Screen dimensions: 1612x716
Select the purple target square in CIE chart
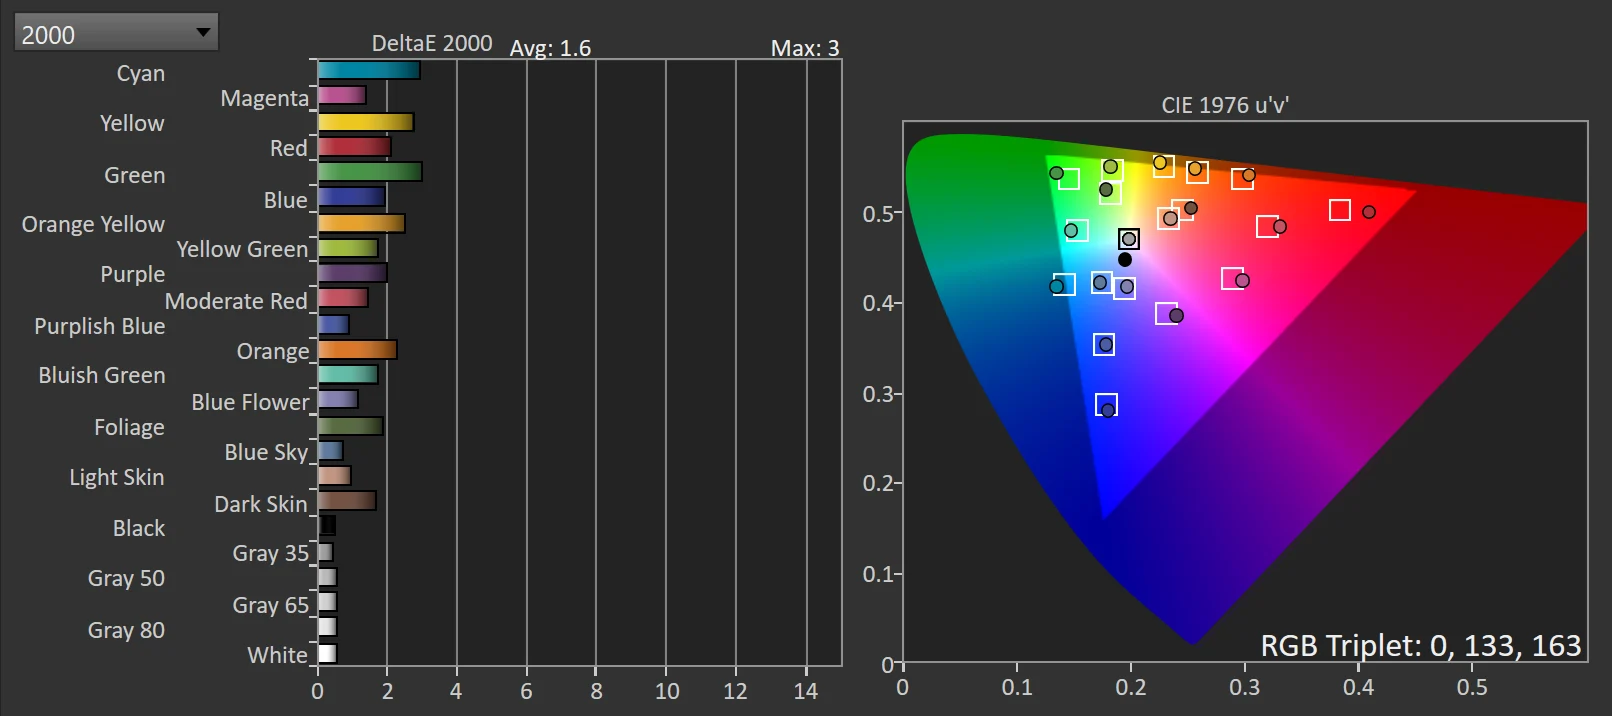(x=1166, y=314)
